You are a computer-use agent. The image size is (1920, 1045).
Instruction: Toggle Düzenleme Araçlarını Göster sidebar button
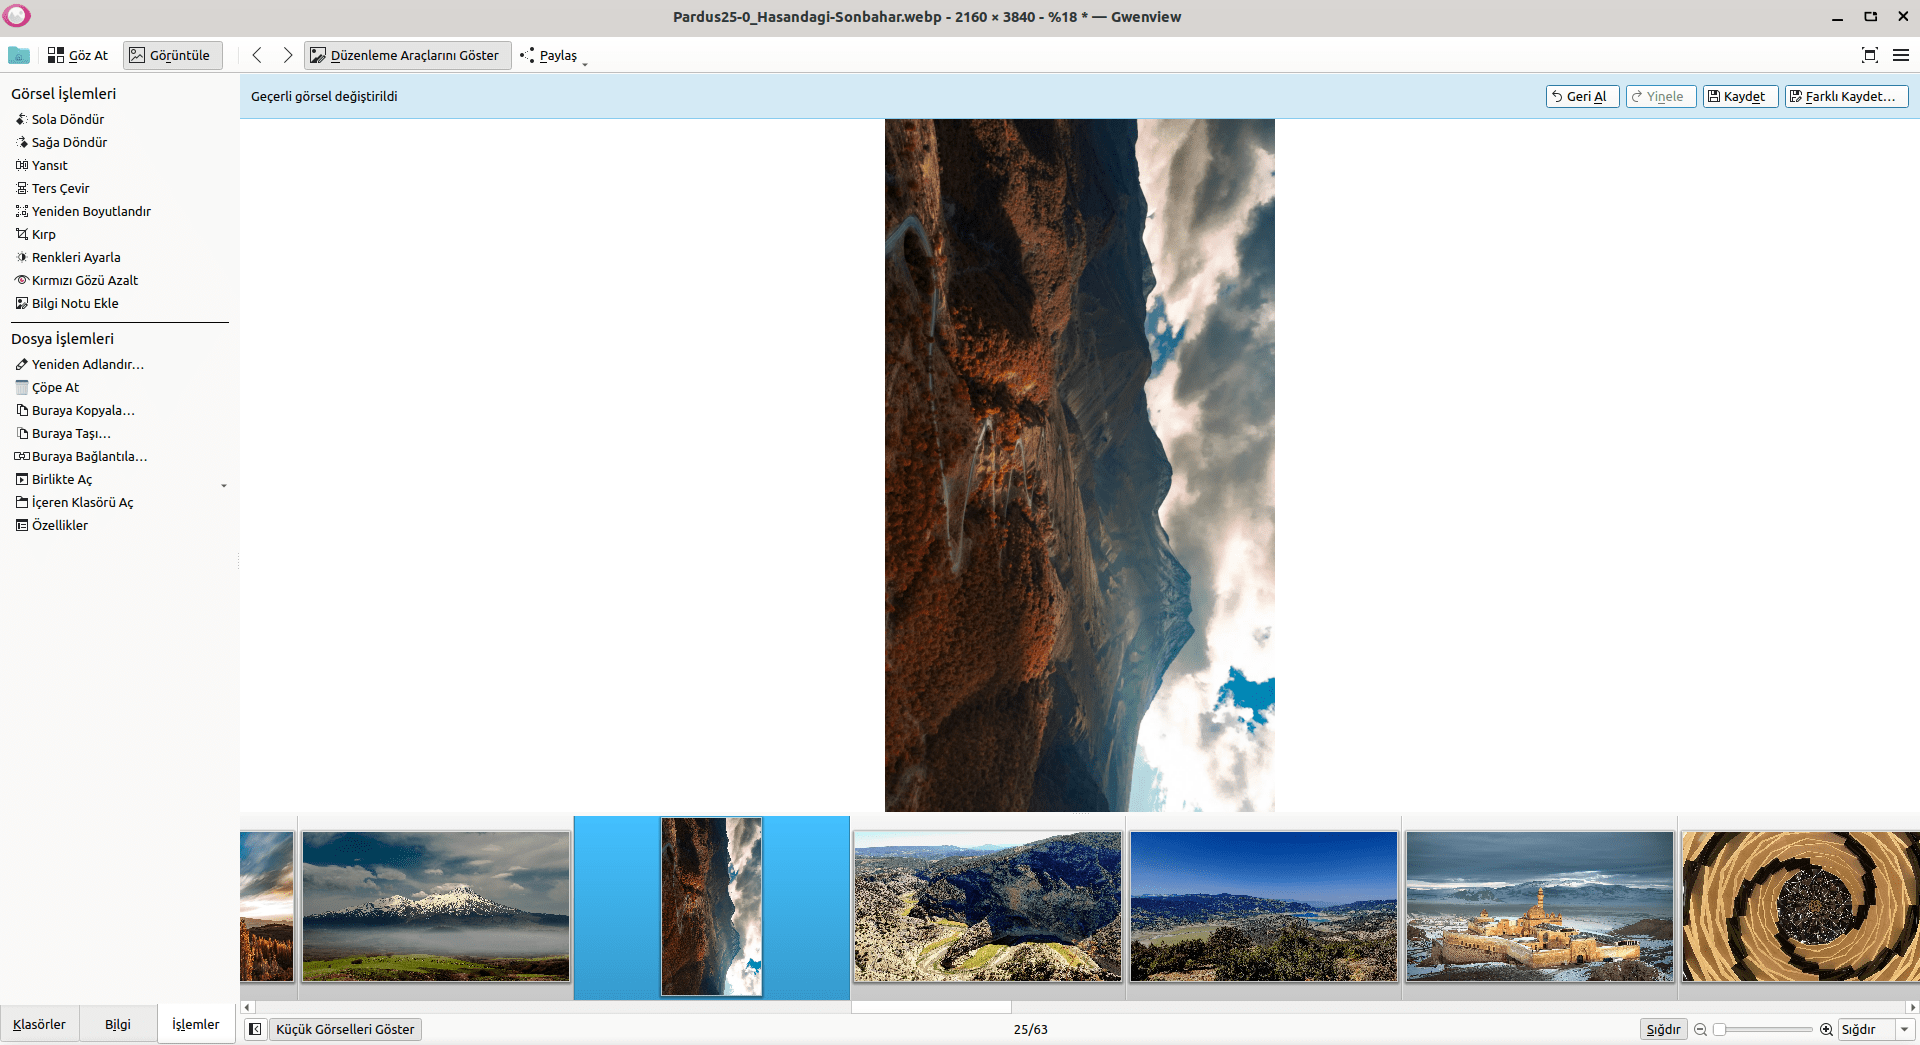[405, 55]
